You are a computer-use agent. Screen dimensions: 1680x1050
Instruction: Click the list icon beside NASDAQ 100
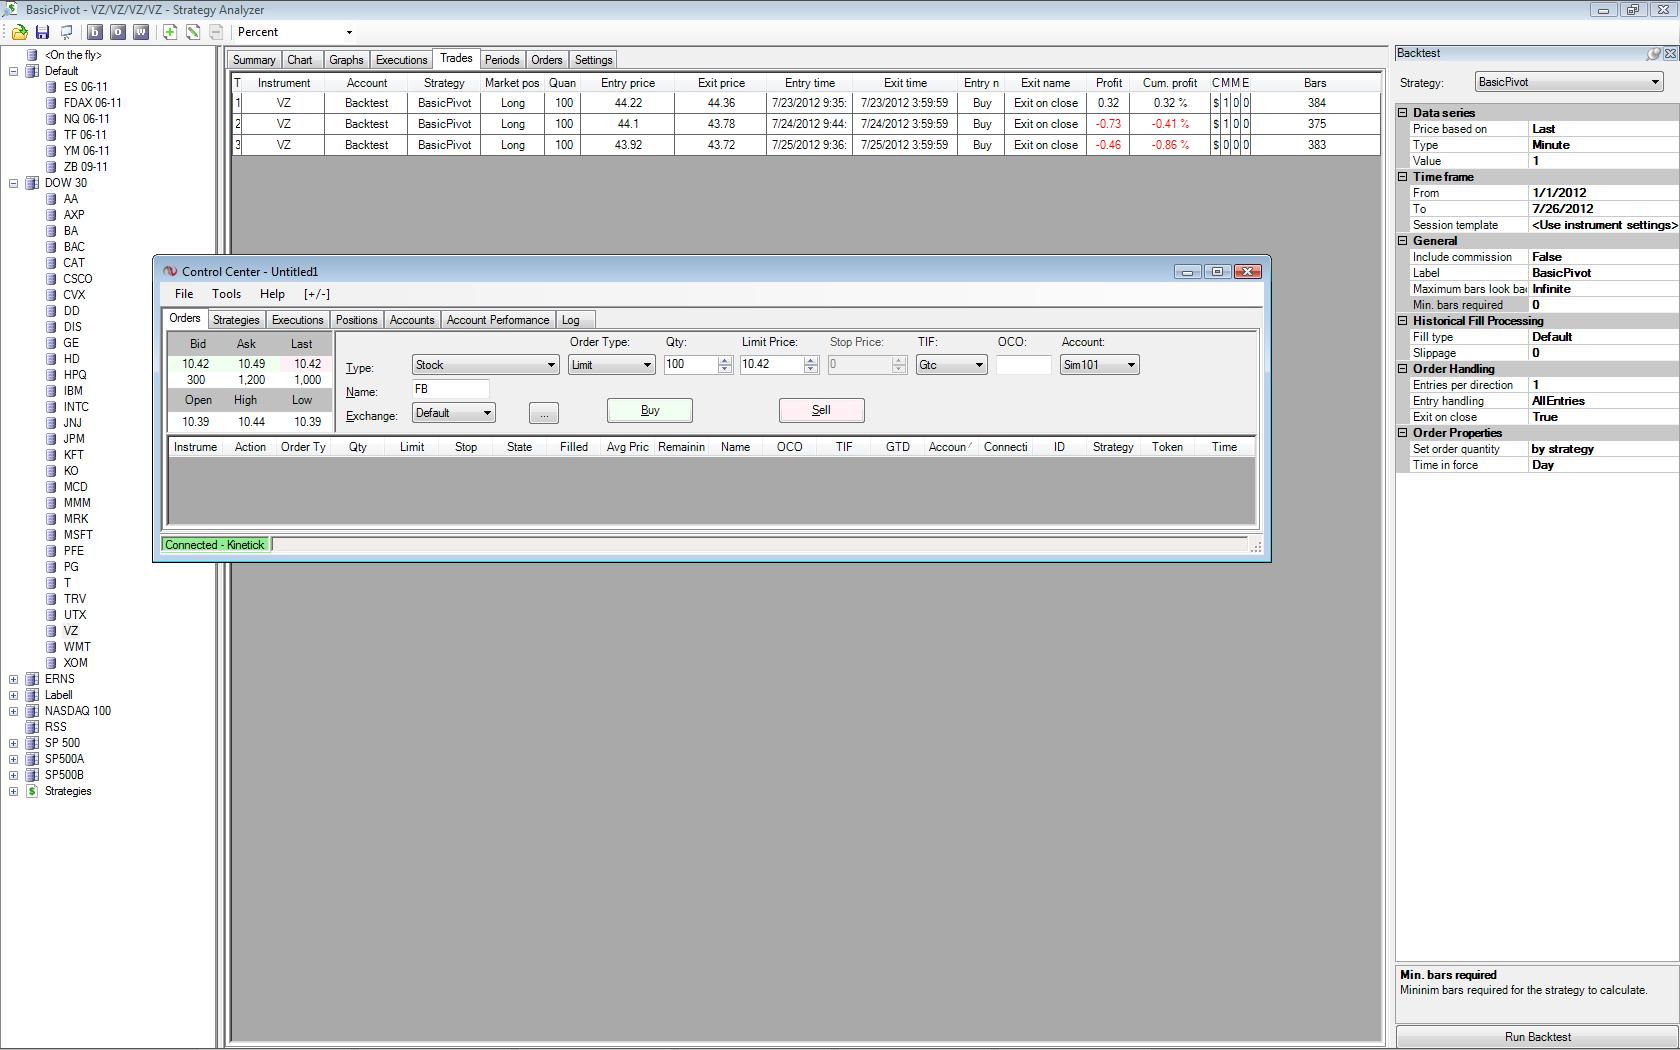[x=32, y=711]
